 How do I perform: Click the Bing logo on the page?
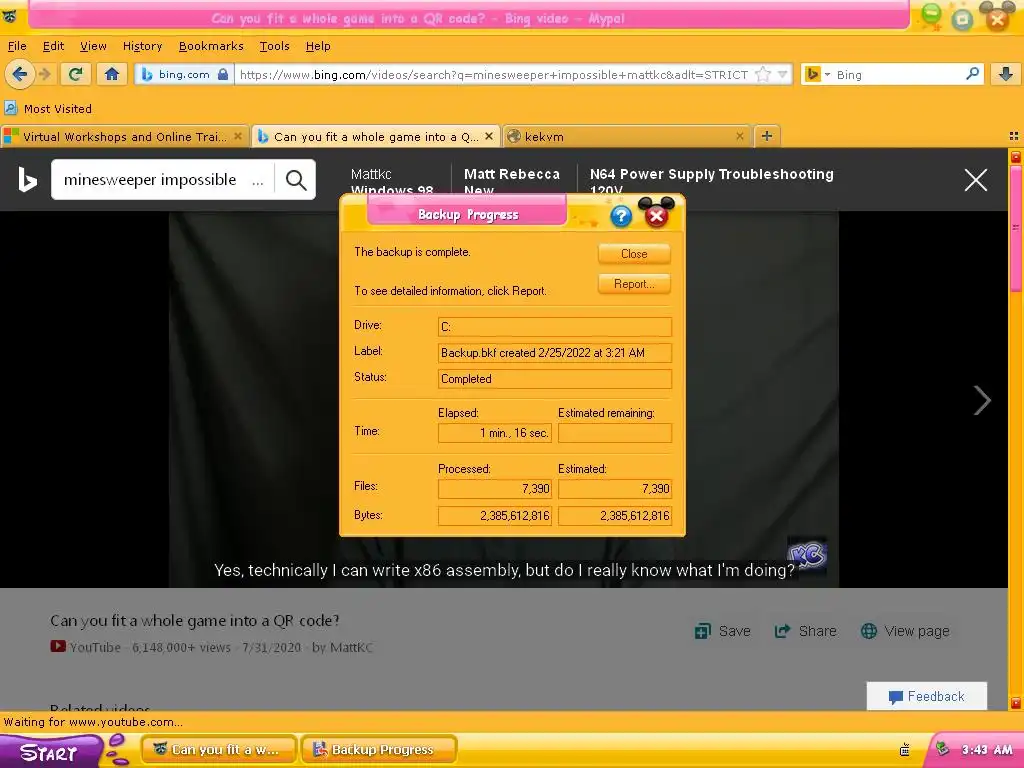tap(27, 180)
